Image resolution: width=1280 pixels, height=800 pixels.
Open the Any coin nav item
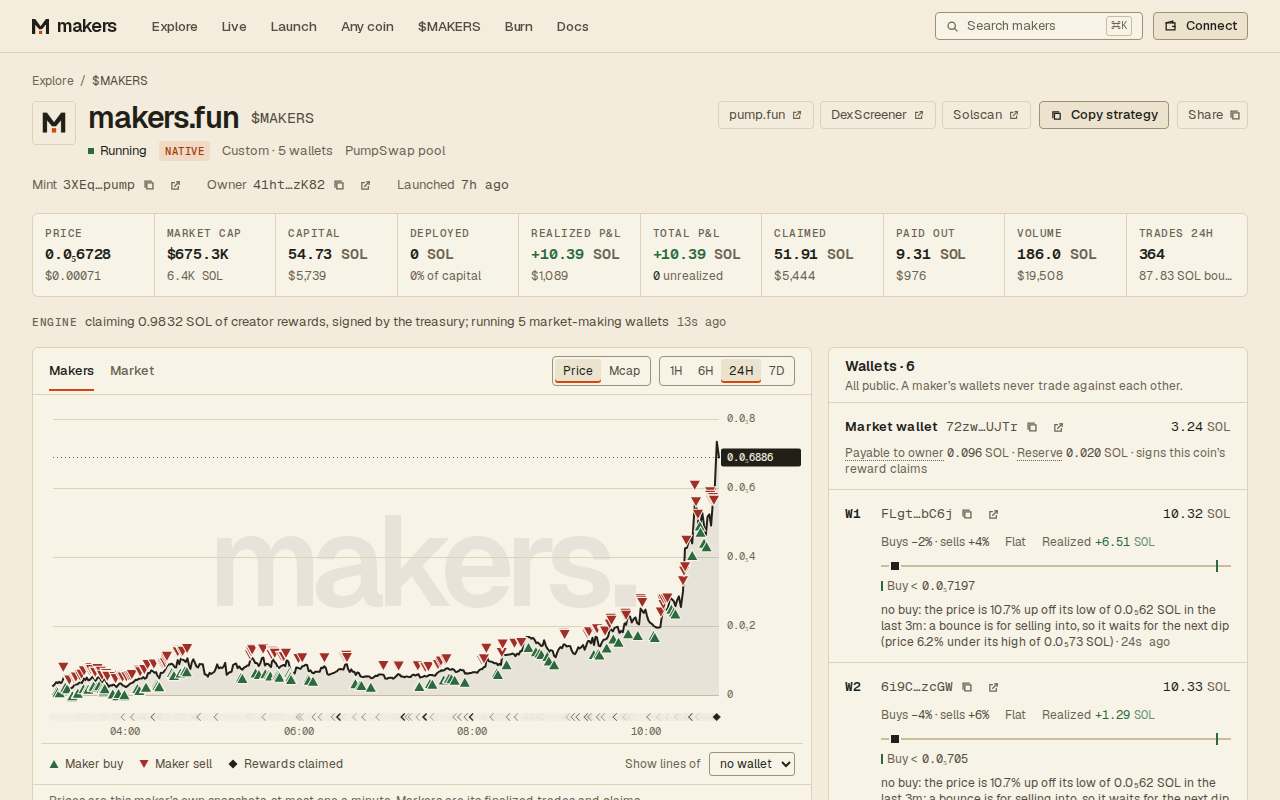pyautogui.click(x=367, y=27)
